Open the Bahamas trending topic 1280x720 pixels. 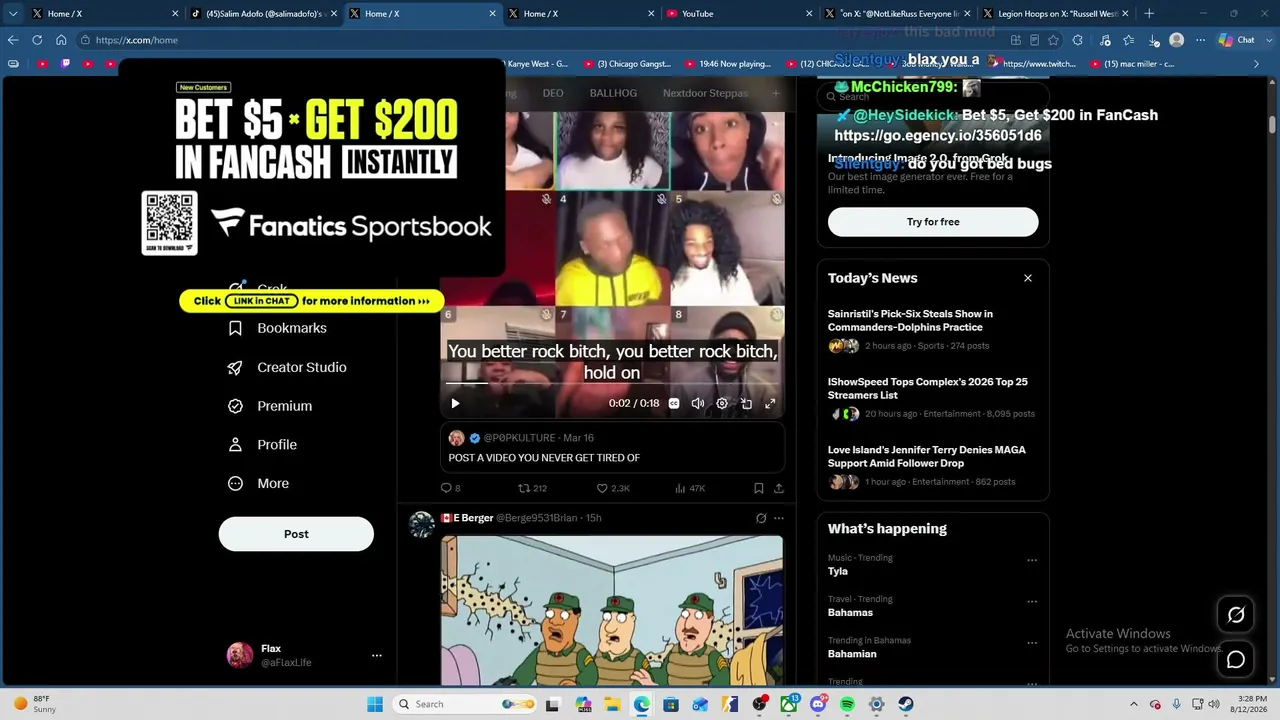pyautogui.click(x=850, y=612)
